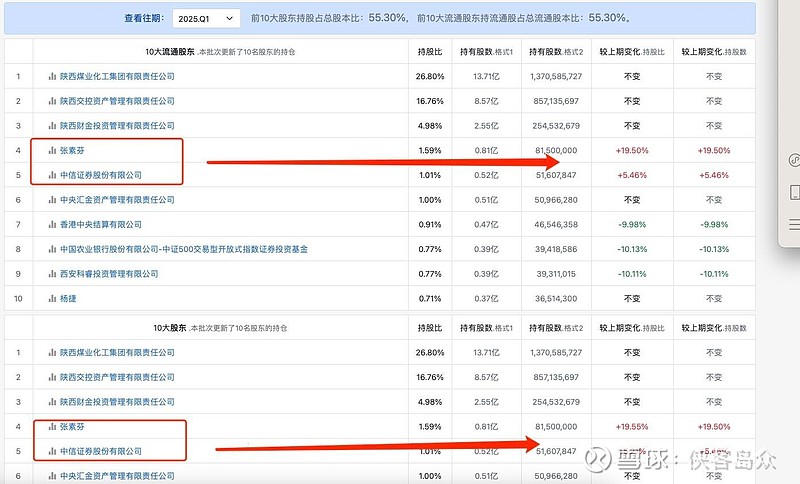Click chart icon beside 中信证券股份有限公司 in 10大流通股东 table

pyautogui.click(x=52, y=175)
